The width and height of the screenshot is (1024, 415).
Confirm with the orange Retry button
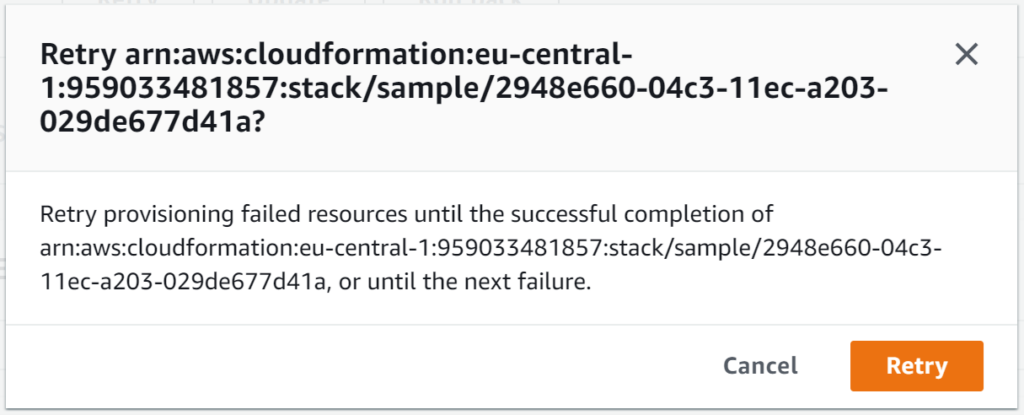[917, 366]
